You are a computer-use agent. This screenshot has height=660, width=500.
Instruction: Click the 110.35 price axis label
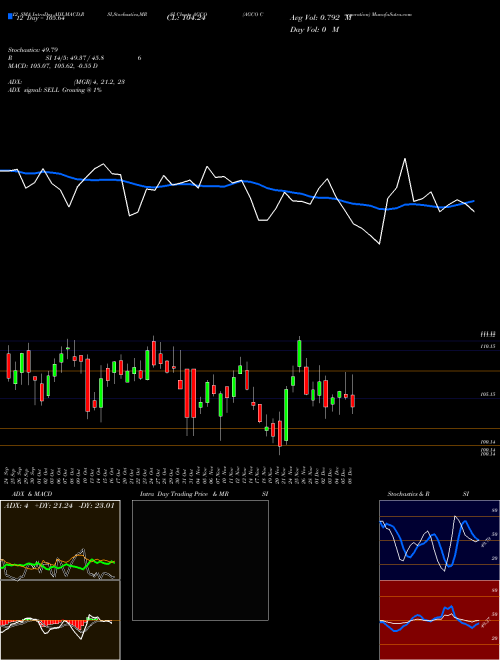pos(487,346)
